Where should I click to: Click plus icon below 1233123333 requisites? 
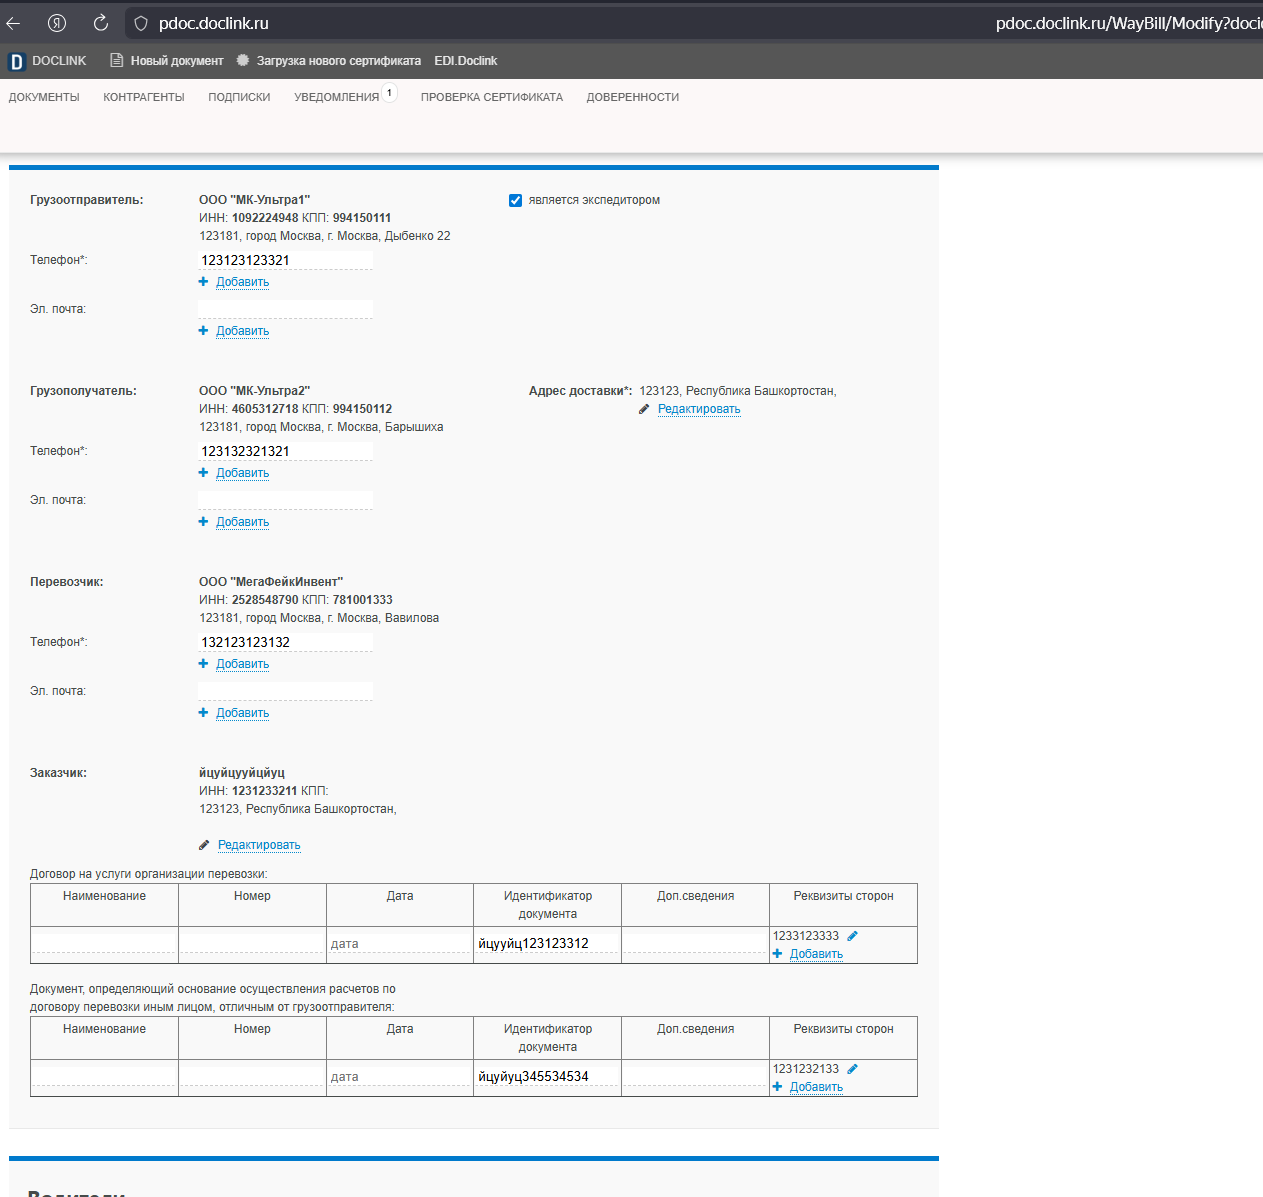777,954
